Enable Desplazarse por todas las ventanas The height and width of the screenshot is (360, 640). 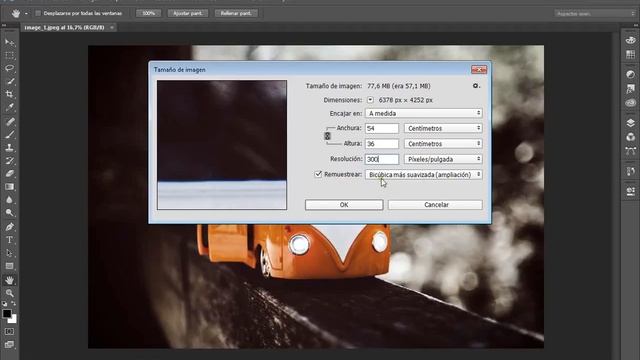coord(38,13)
